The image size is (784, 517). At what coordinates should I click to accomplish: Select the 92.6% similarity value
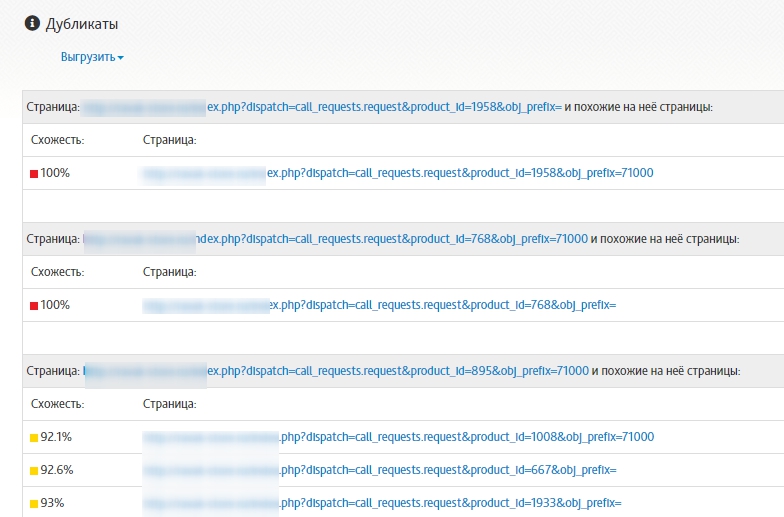point(56,470)
